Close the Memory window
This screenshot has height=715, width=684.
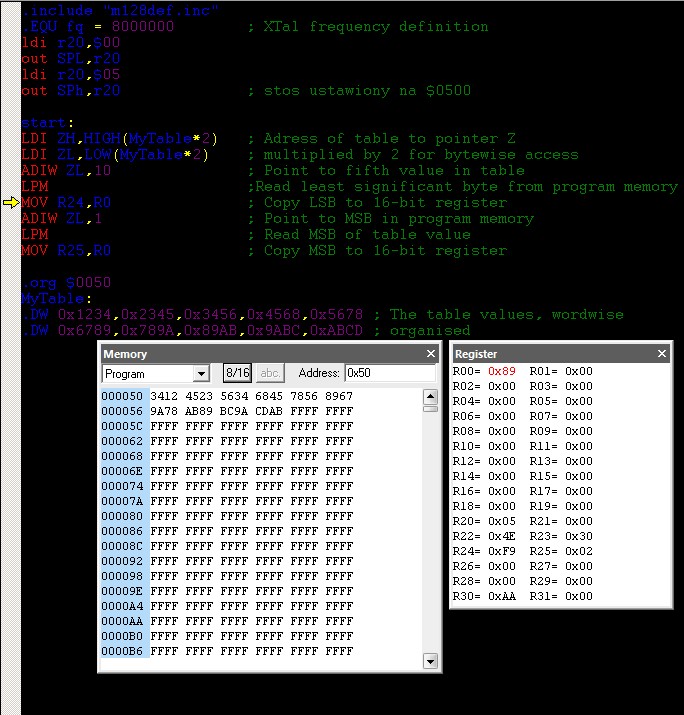tap(430, 354)
